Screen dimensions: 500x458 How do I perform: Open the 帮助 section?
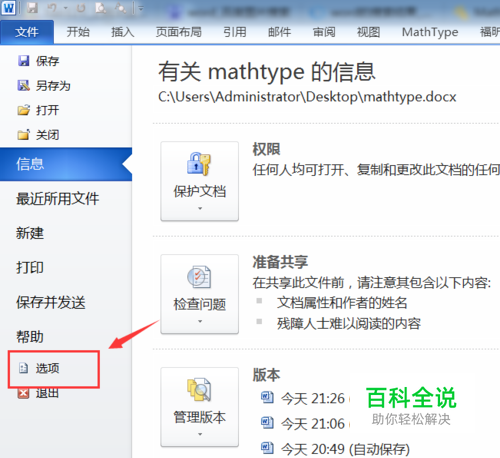pyautogui.click(x=30, y=337)
